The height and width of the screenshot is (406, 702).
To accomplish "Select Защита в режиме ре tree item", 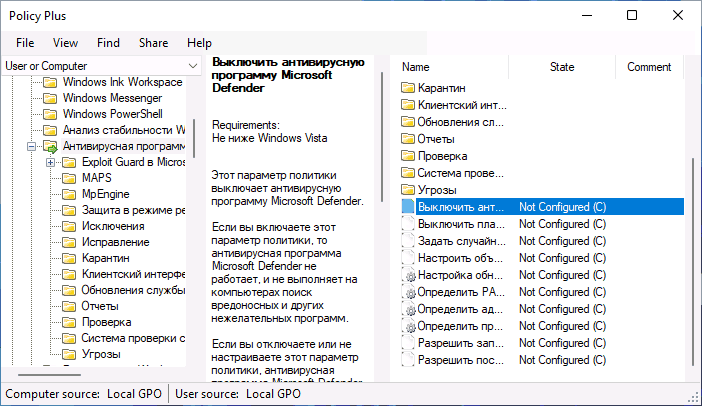I will (x=133, y=210).
